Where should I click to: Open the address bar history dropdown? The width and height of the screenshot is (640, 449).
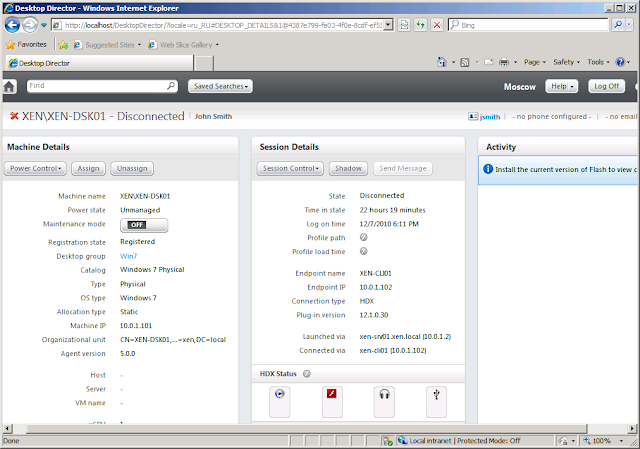(389, 25)
